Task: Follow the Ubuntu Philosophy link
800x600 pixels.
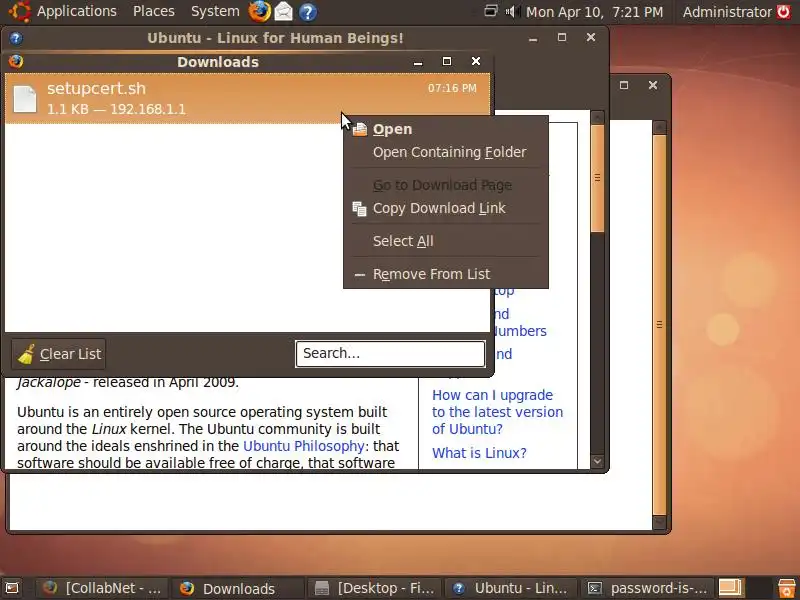Action: pos(304,446)
